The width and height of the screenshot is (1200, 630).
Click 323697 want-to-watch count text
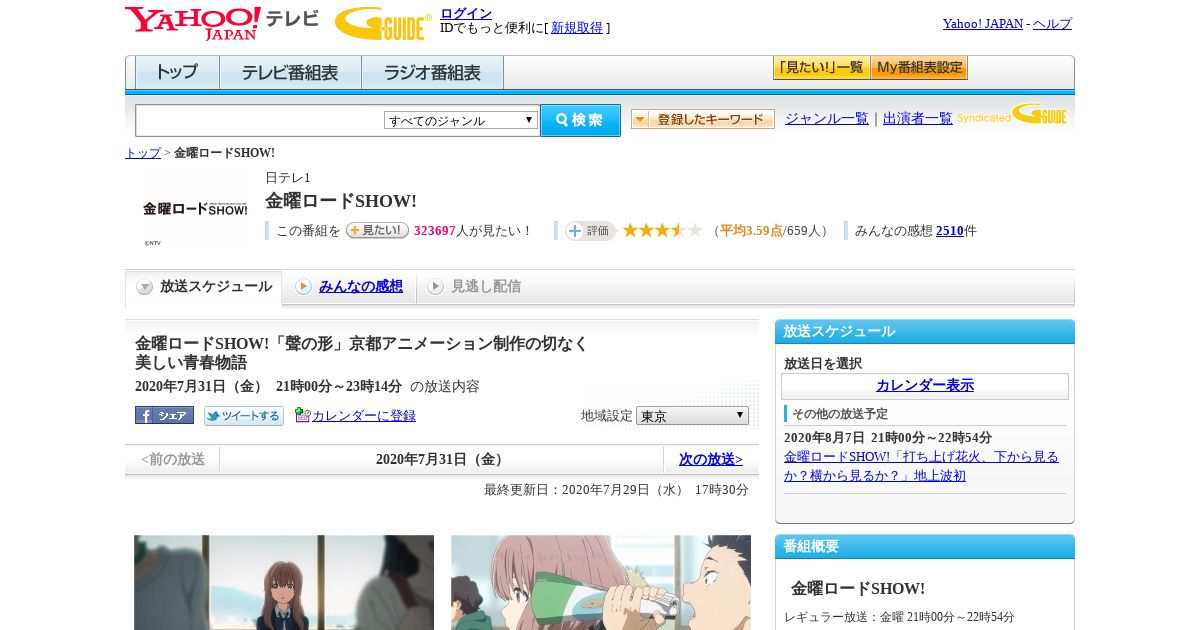coord(435,231)
